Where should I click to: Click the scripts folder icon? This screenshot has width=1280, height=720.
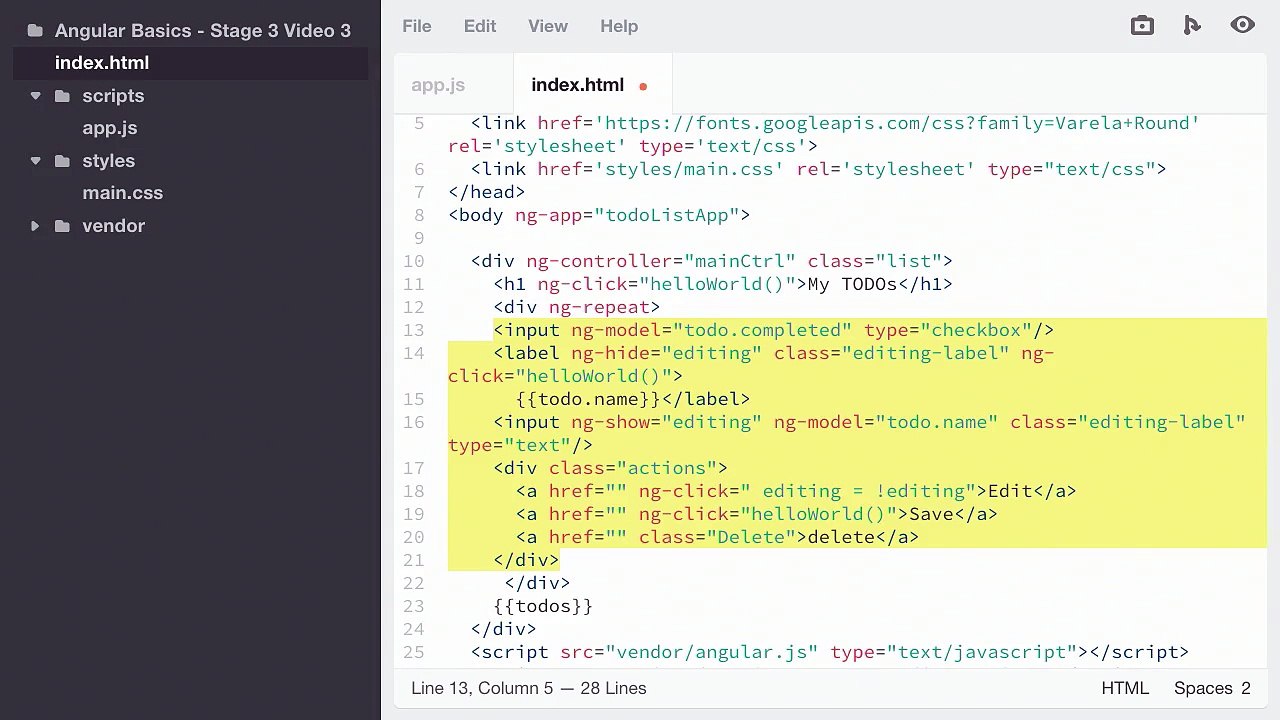(62, 96)
